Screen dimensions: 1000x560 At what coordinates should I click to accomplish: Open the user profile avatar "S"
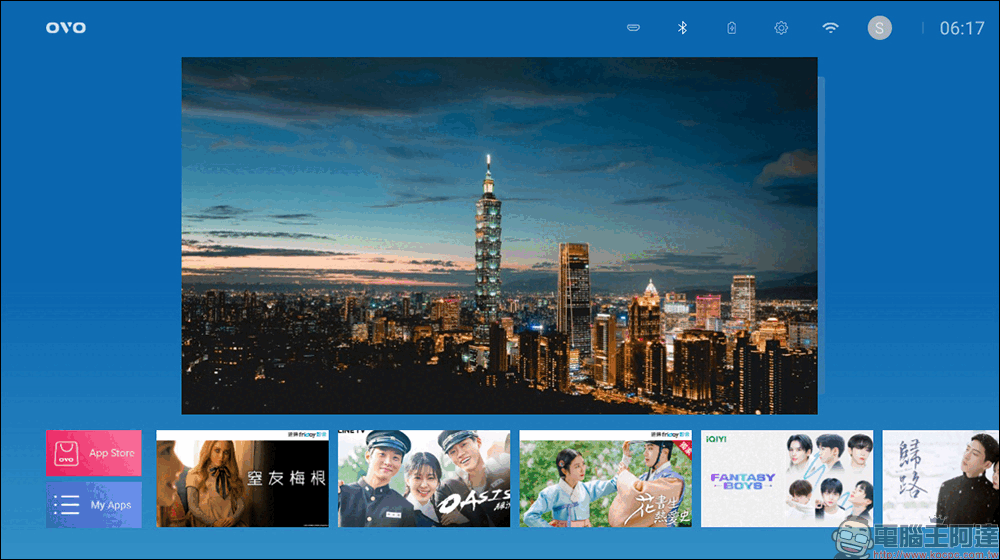pos(879,28)
